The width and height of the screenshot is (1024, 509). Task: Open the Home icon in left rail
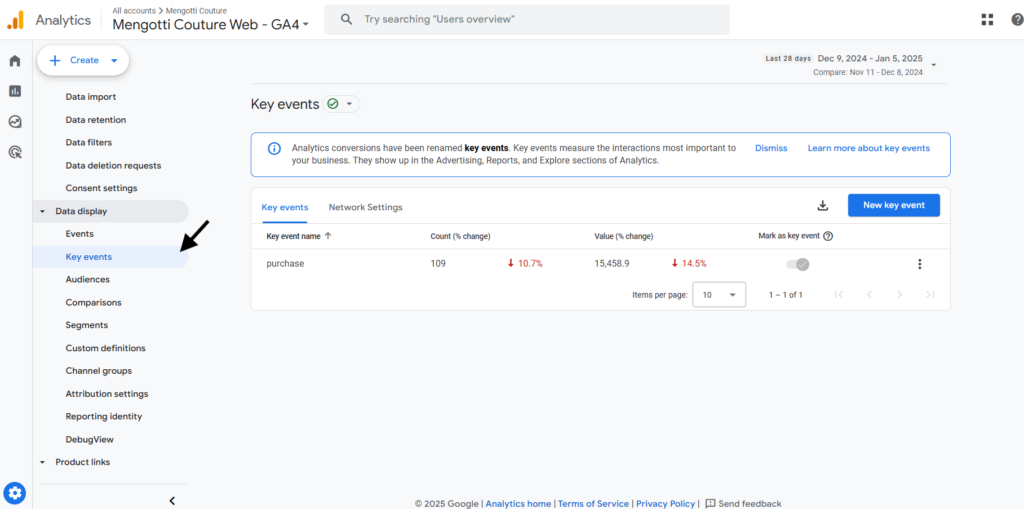click(x=15, y=61)
